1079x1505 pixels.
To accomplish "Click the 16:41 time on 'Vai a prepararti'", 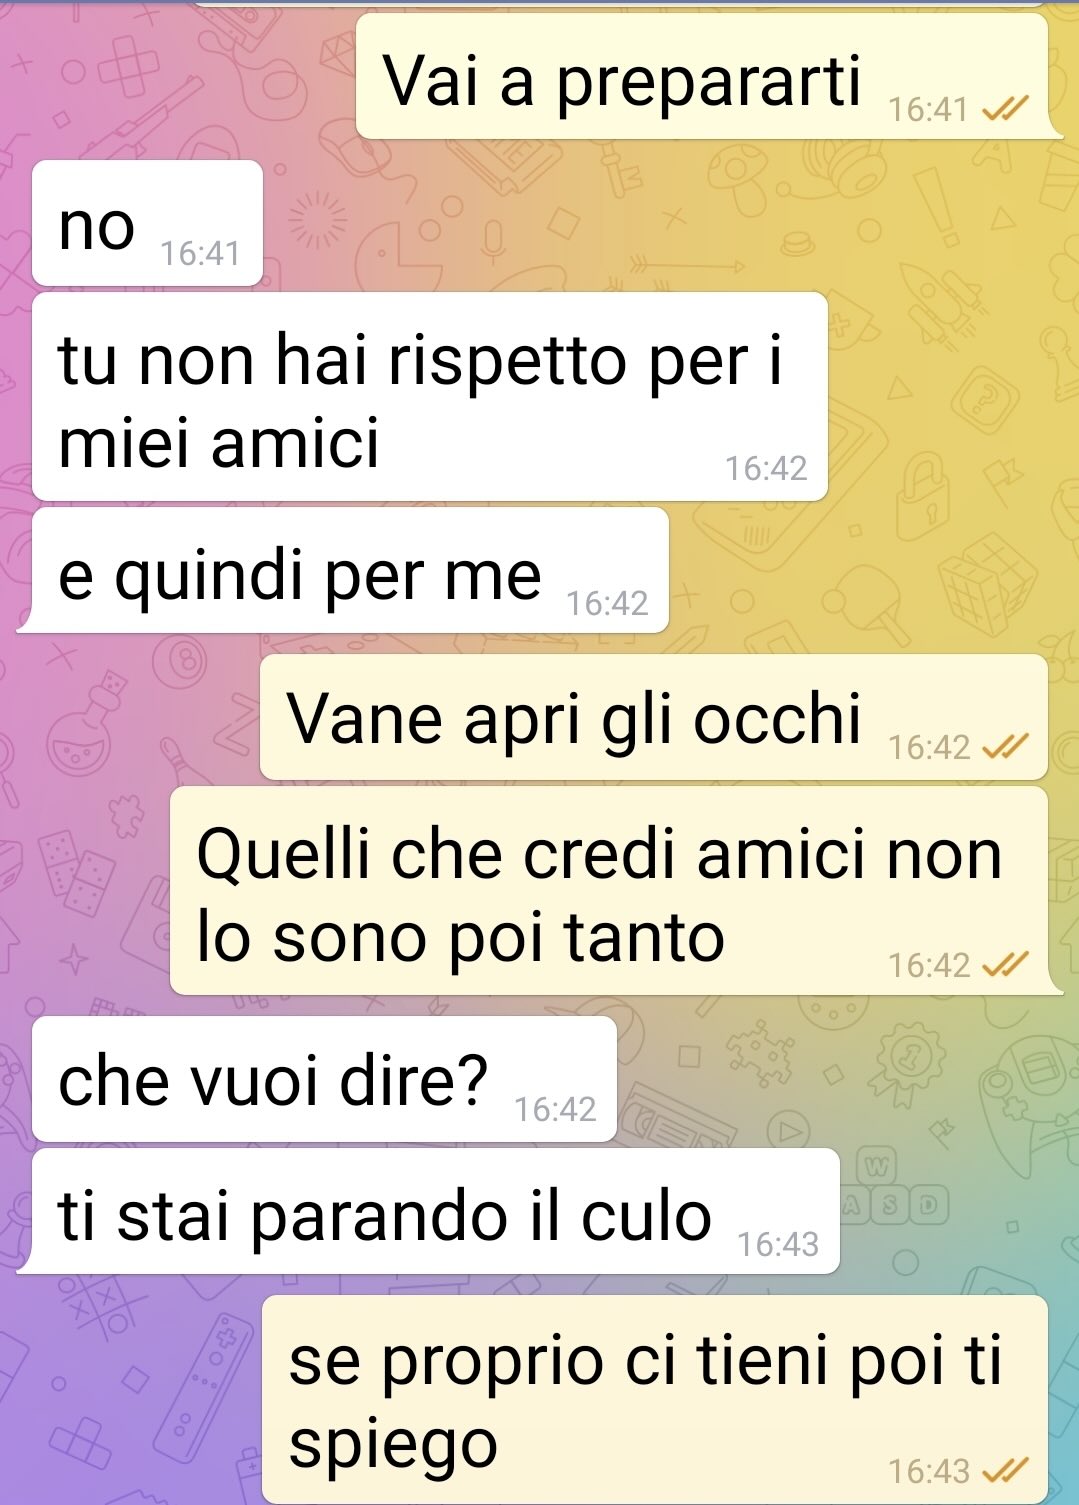I will tap(929, 109).
